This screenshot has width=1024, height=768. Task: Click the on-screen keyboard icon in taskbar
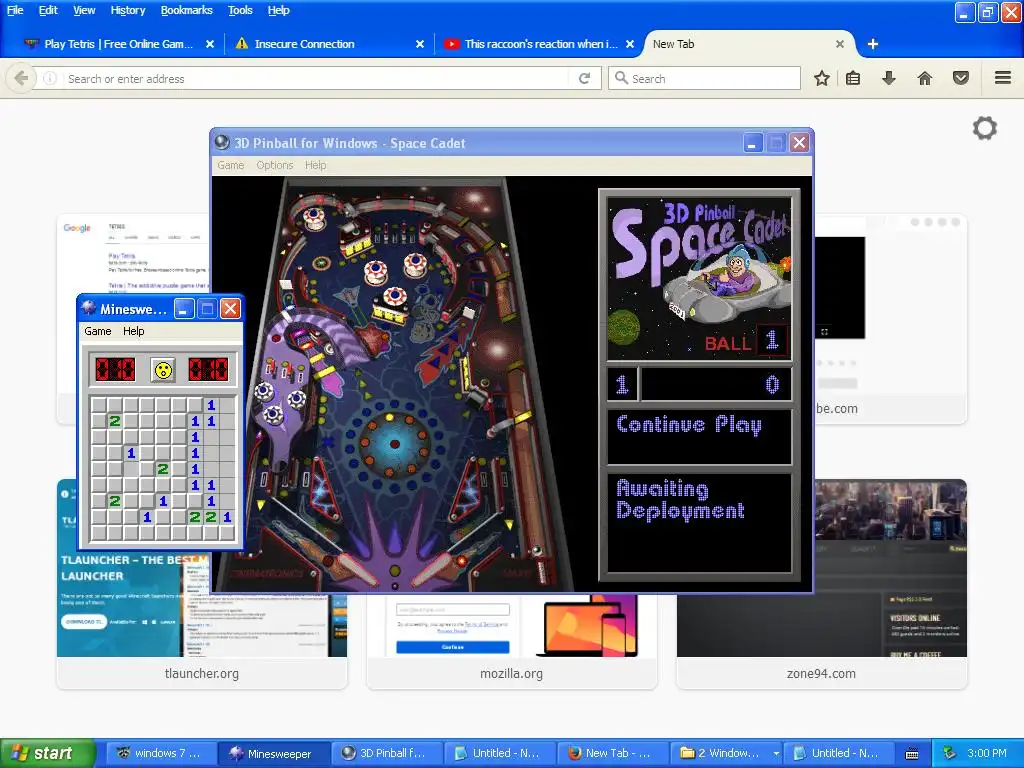pos(912,754)
